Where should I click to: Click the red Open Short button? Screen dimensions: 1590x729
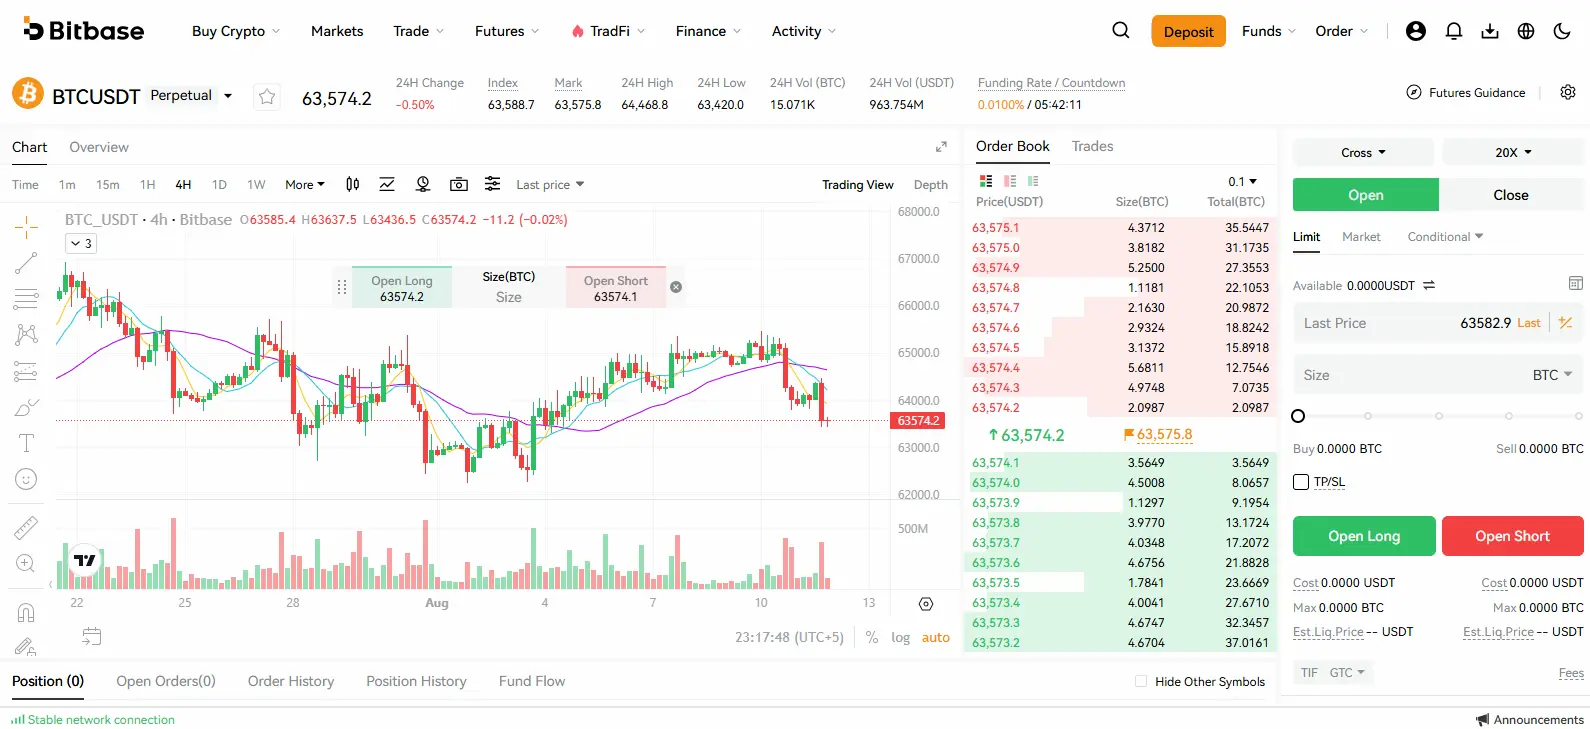(x=1512, y=536)
